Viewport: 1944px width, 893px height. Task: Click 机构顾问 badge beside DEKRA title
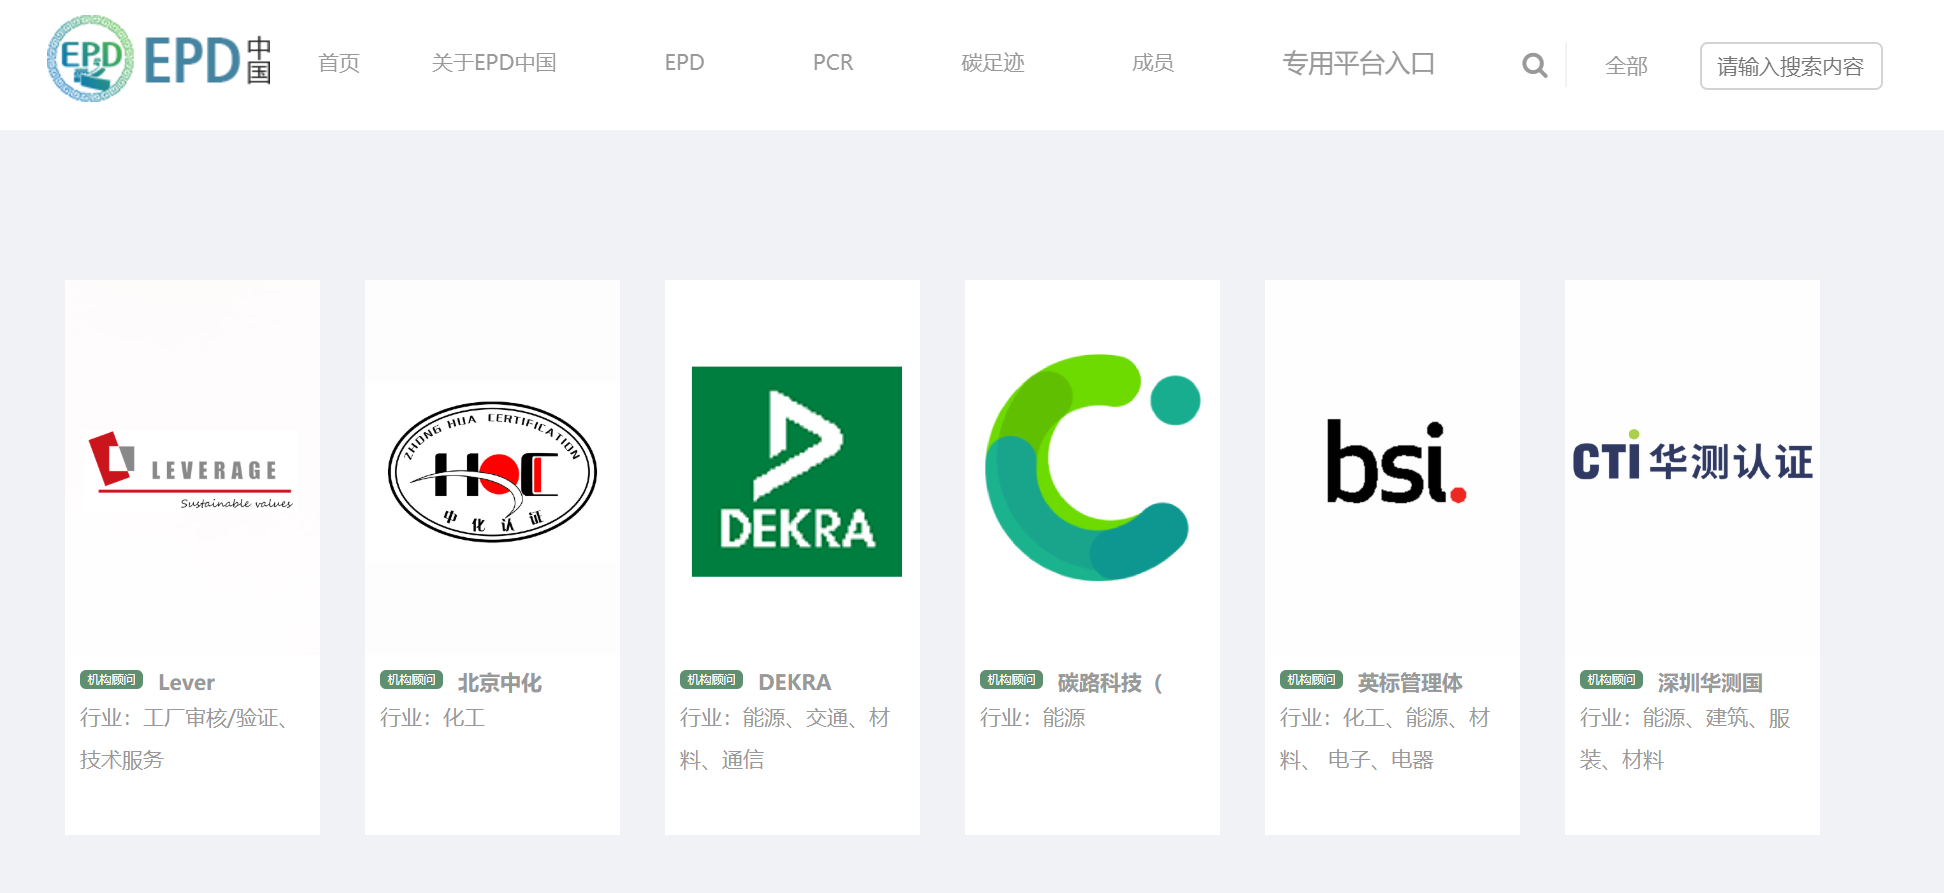coord(711,680)
